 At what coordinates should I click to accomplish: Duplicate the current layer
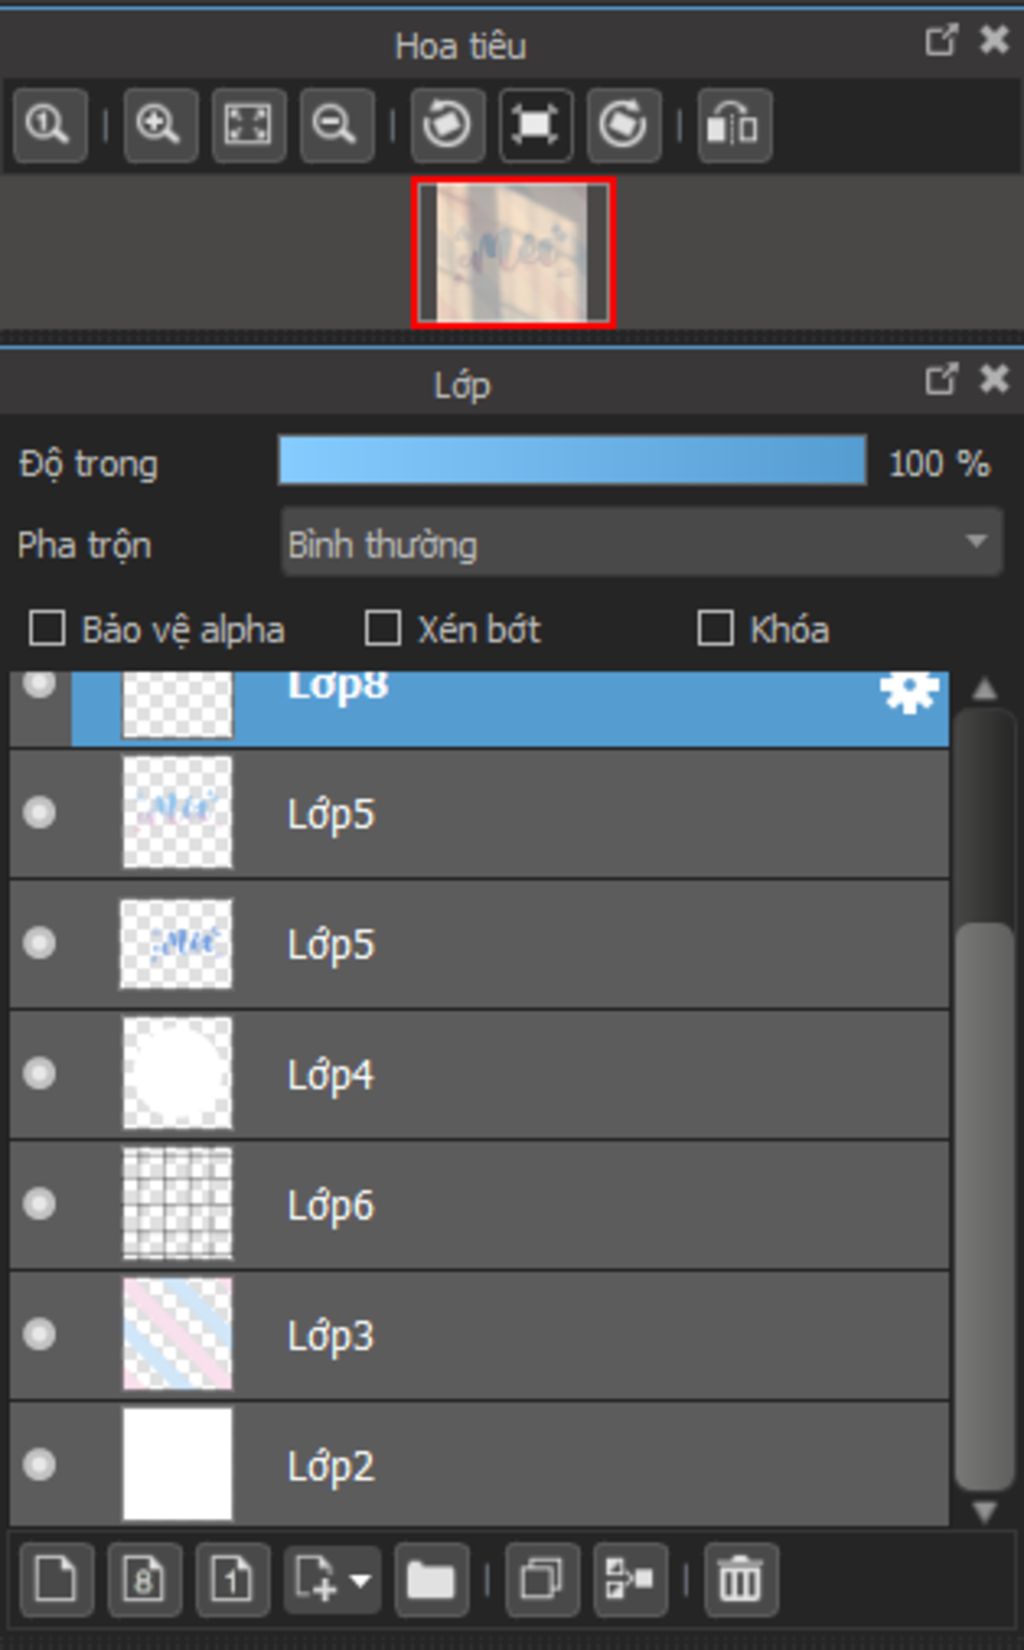point(542,1580)
